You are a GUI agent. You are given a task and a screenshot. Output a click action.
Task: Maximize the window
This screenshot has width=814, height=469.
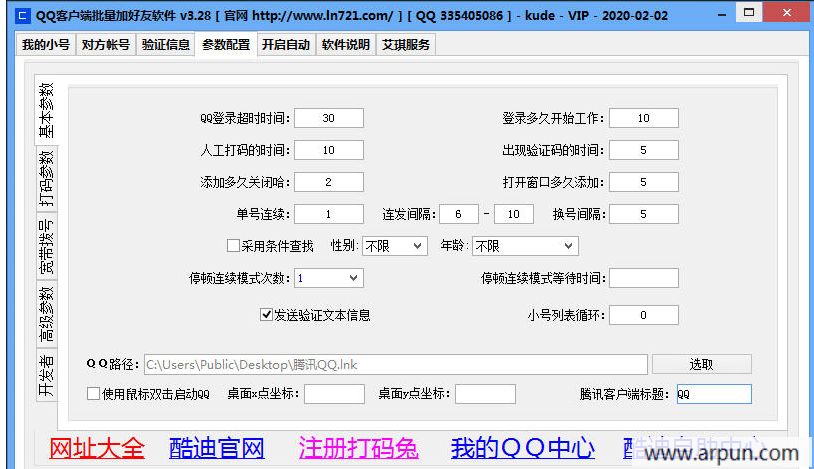(x=749, y=13)
